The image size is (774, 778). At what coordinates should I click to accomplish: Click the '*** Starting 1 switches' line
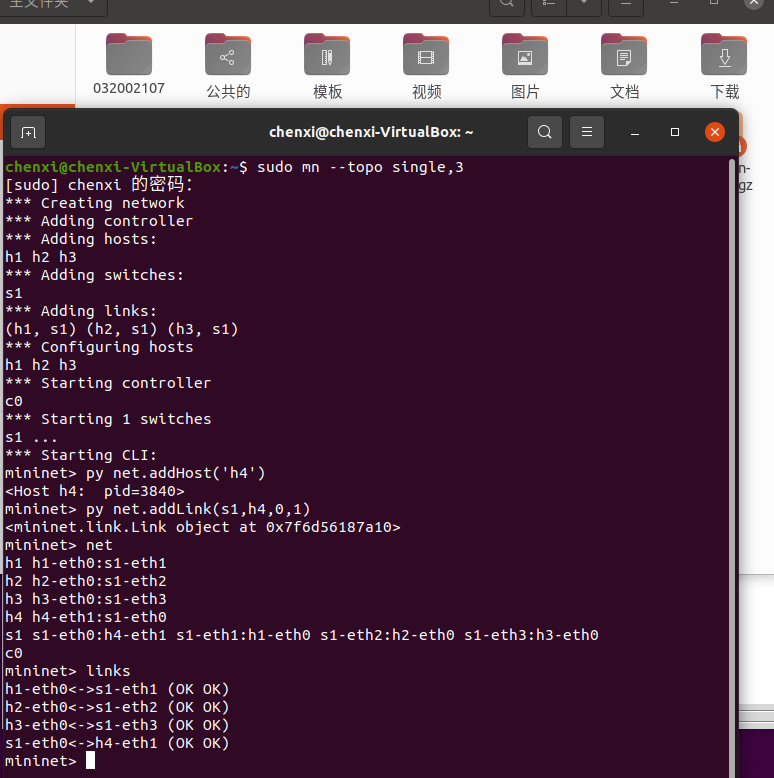(x=108, y=419)
